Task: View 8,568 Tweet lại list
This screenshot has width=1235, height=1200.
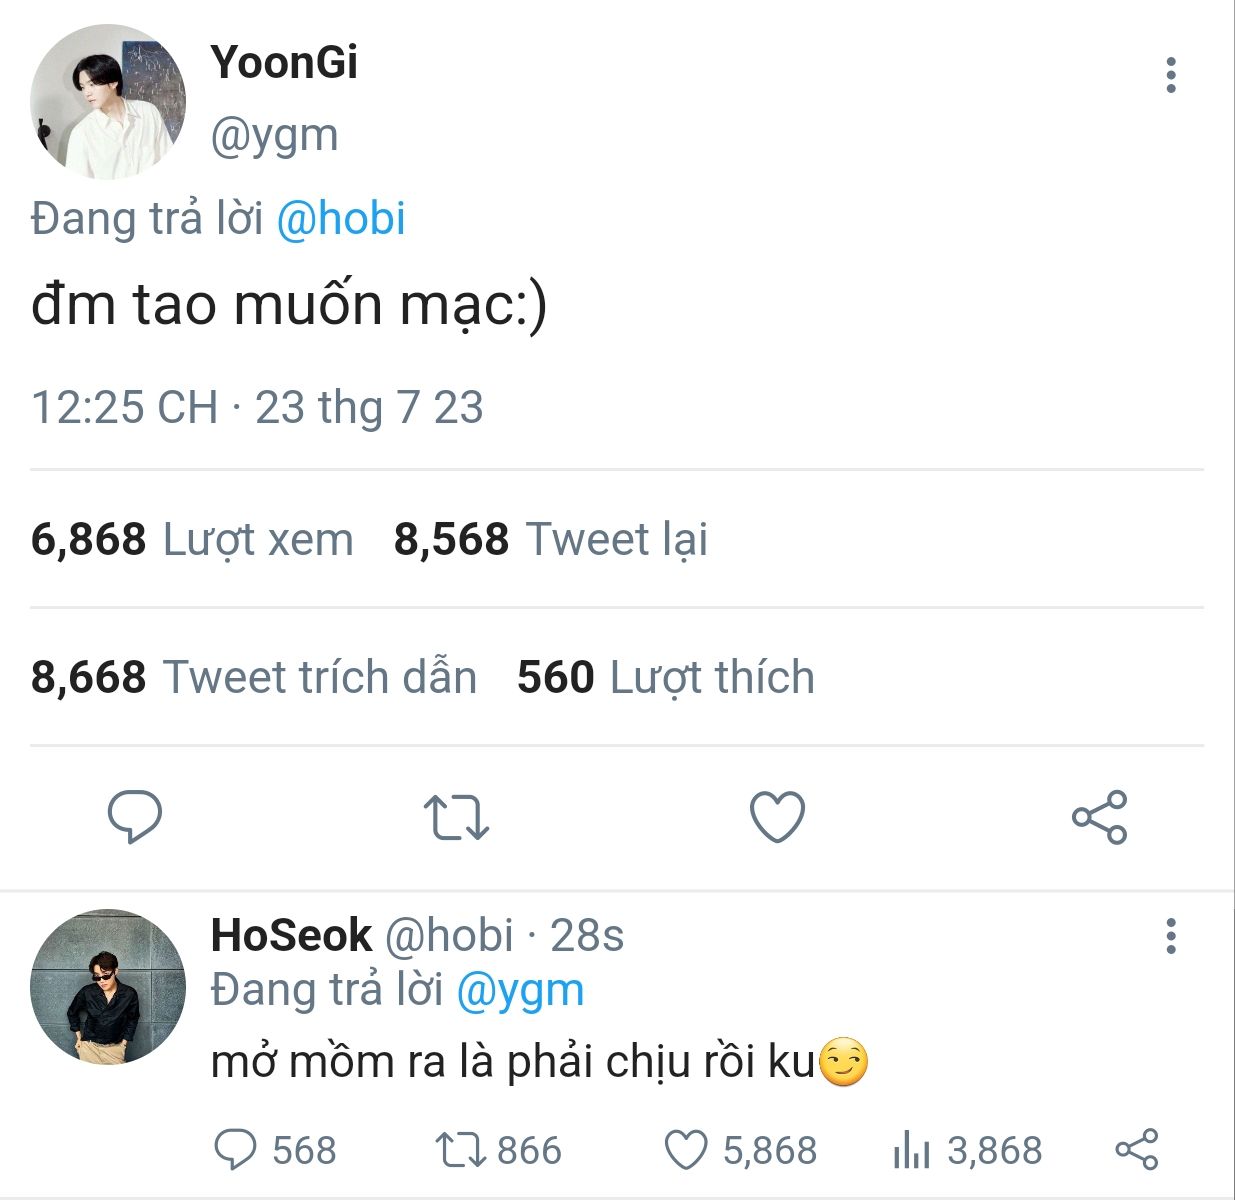Action: pos(550,539)
